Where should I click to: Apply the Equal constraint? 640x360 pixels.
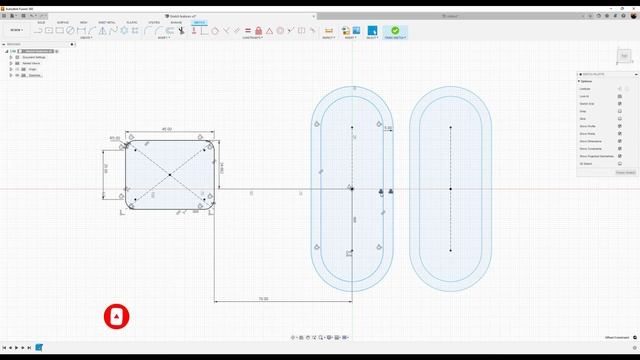[248, 31]
